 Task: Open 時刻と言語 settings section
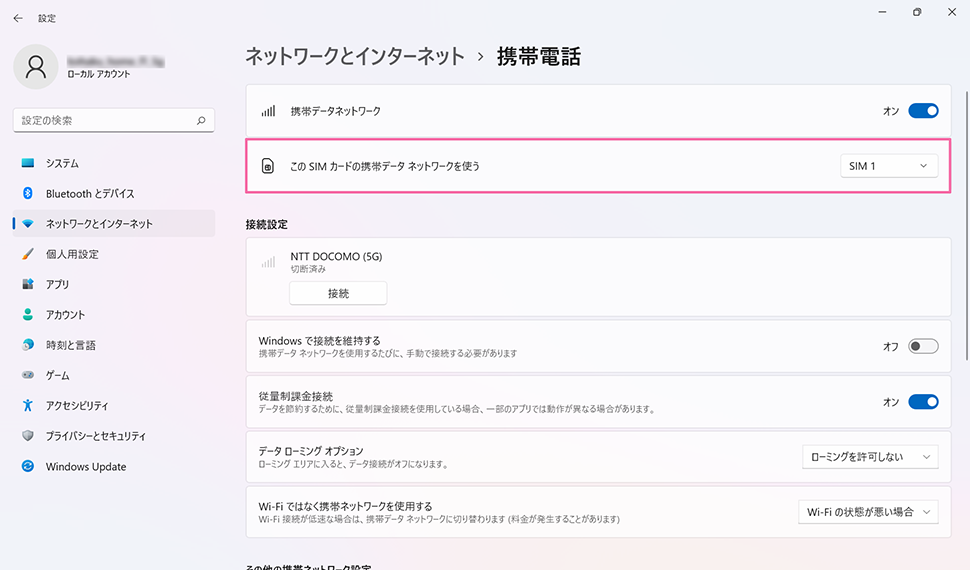tap(71, 345)
